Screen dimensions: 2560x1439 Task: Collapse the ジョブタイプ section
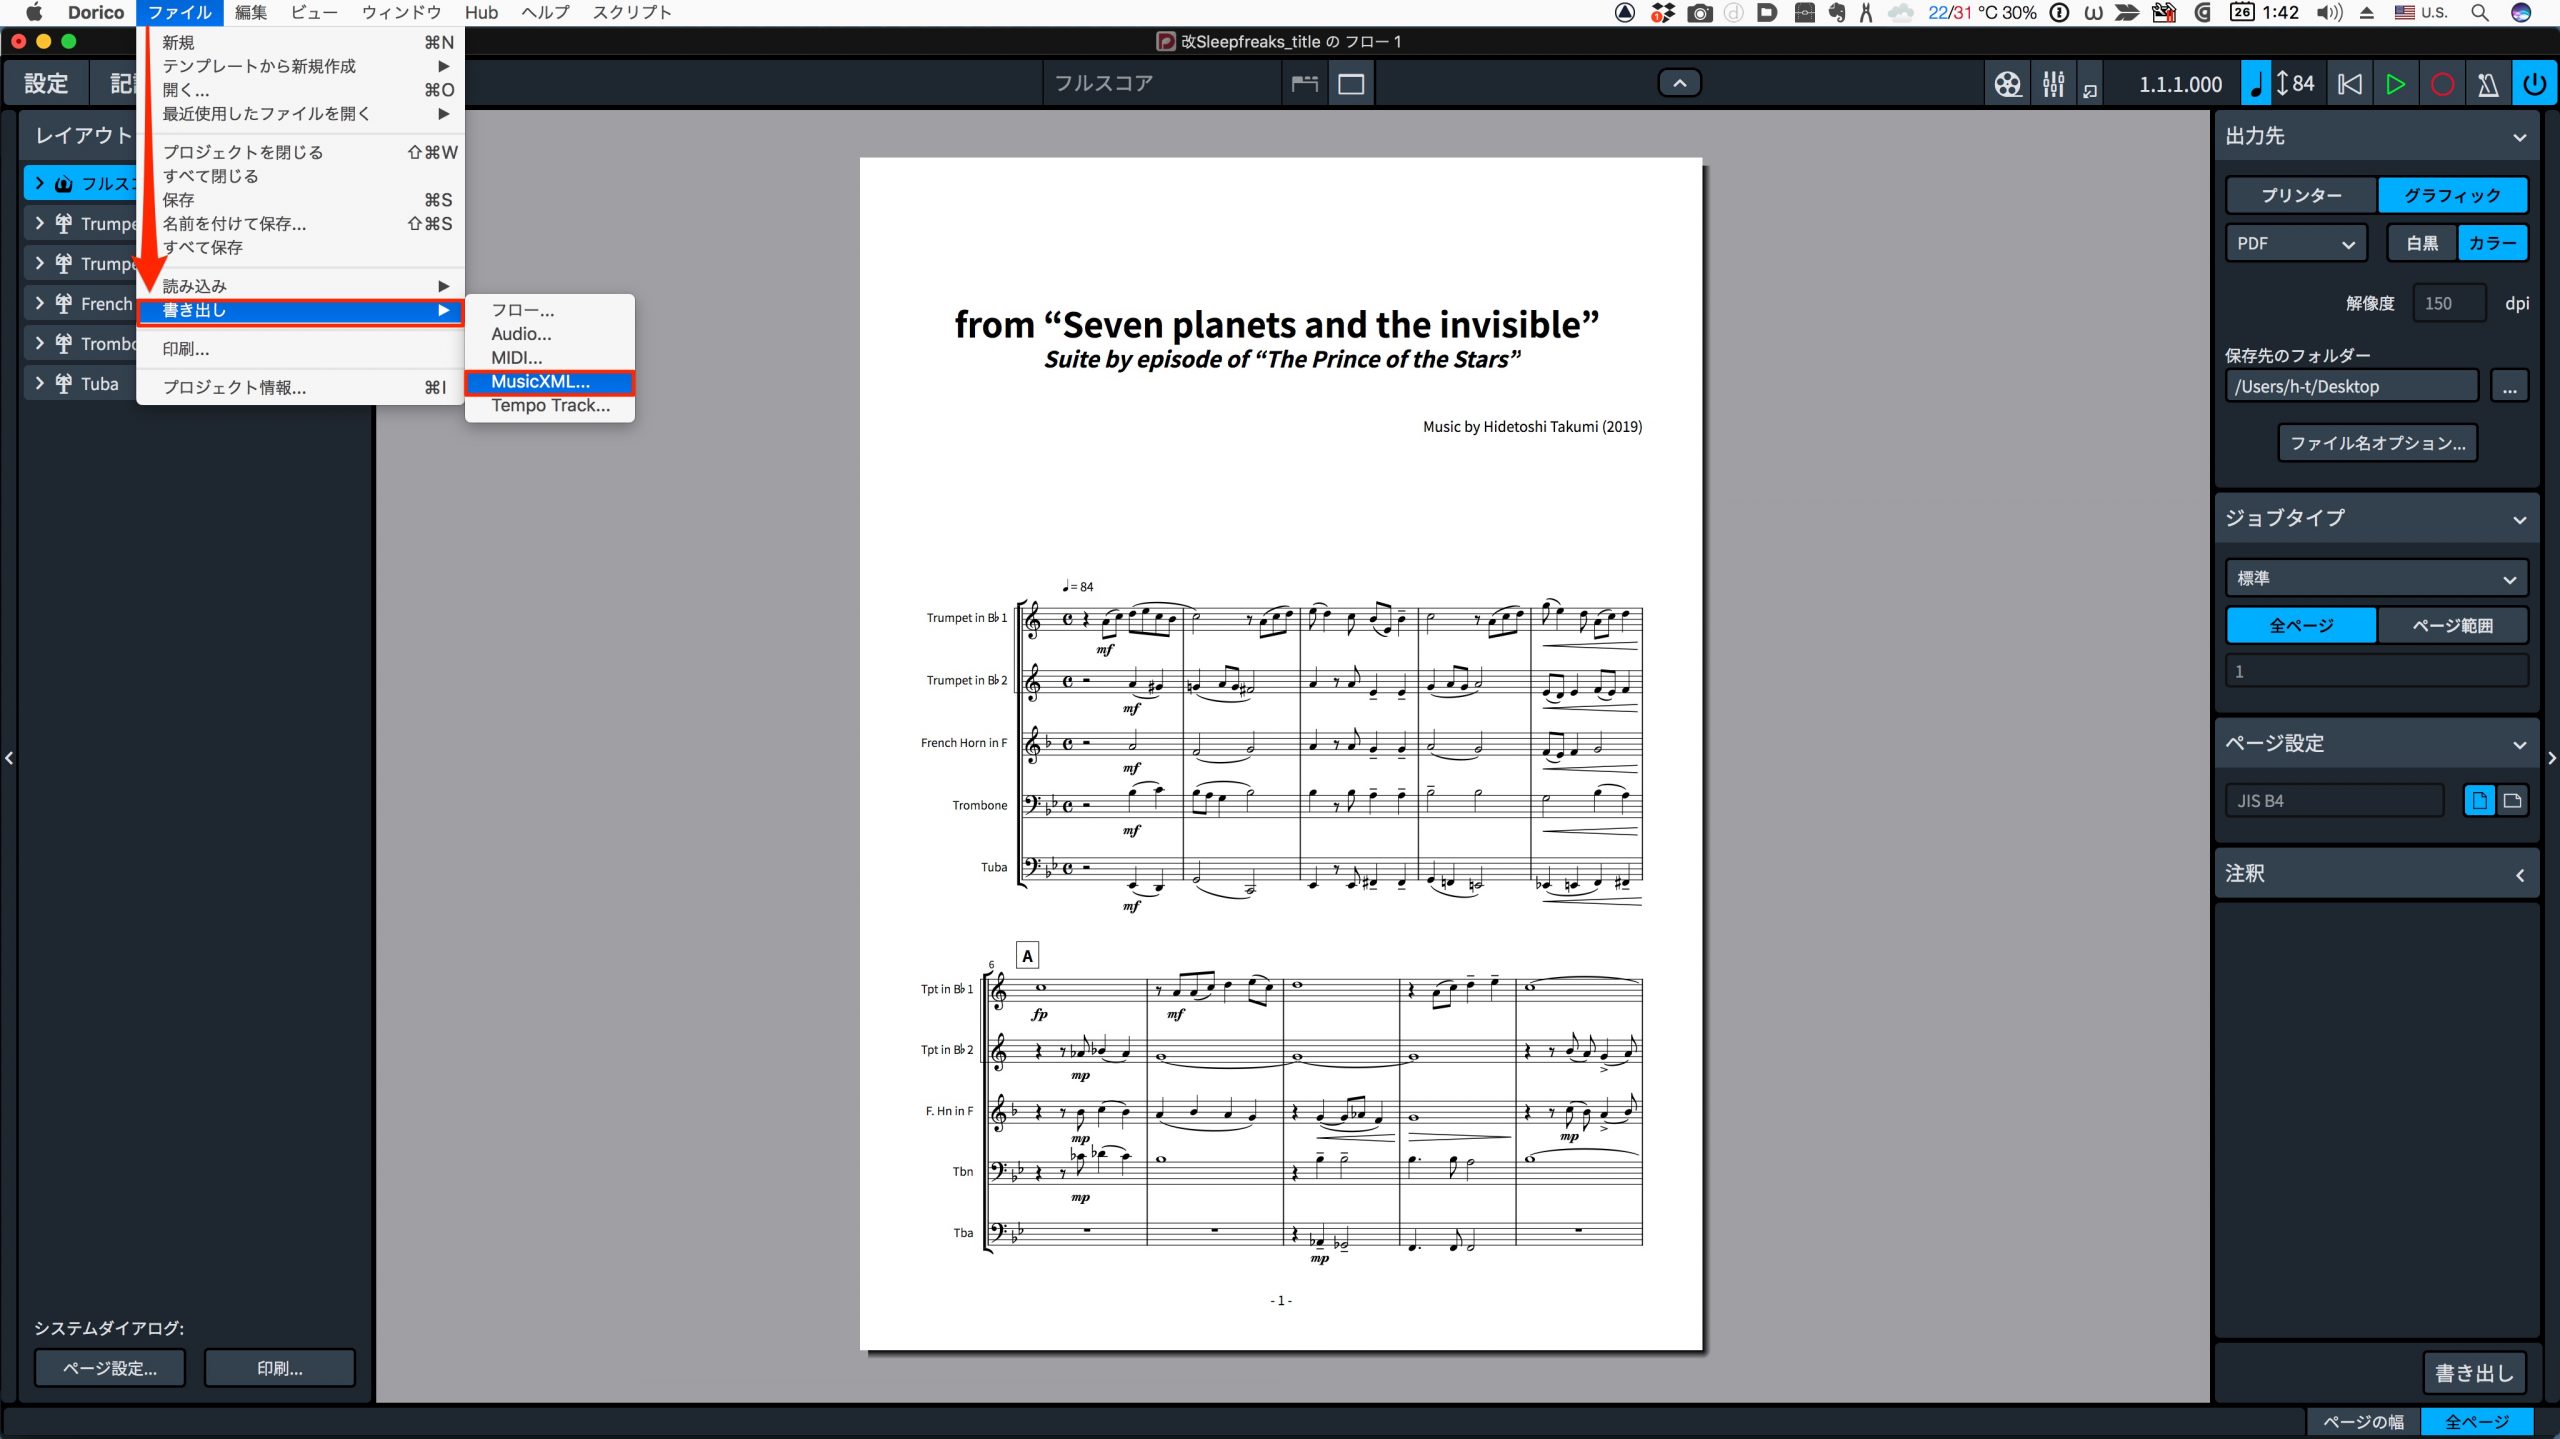[2519, 519]
